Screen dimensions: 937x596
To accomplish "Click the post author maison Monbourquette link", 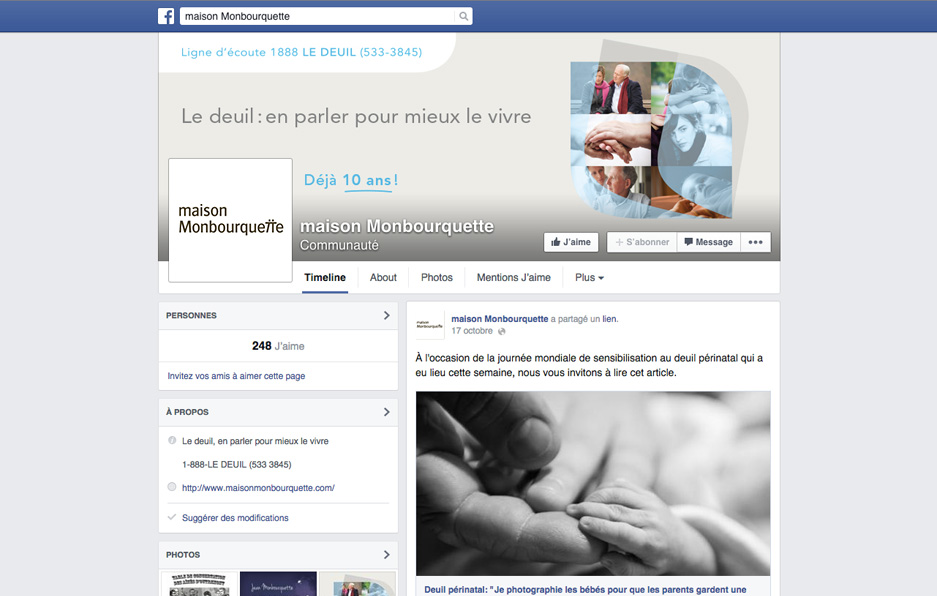I will click(500, 319).
